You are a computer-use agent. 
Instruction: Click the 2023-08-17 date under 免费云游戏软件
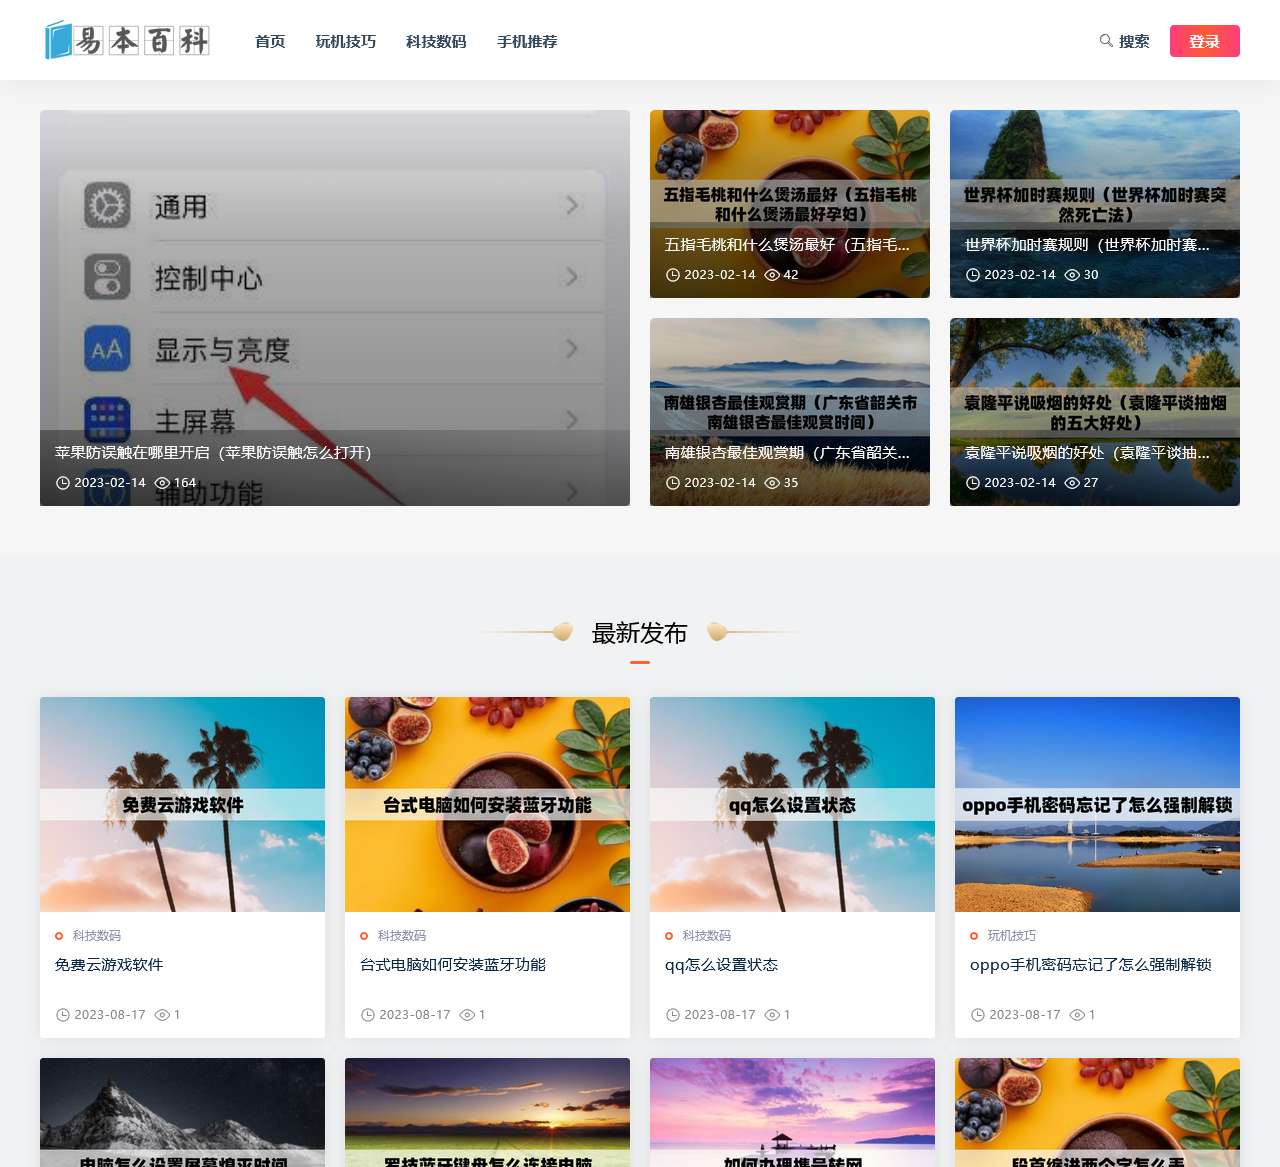pyautogui.click(x=110, y=1015)
